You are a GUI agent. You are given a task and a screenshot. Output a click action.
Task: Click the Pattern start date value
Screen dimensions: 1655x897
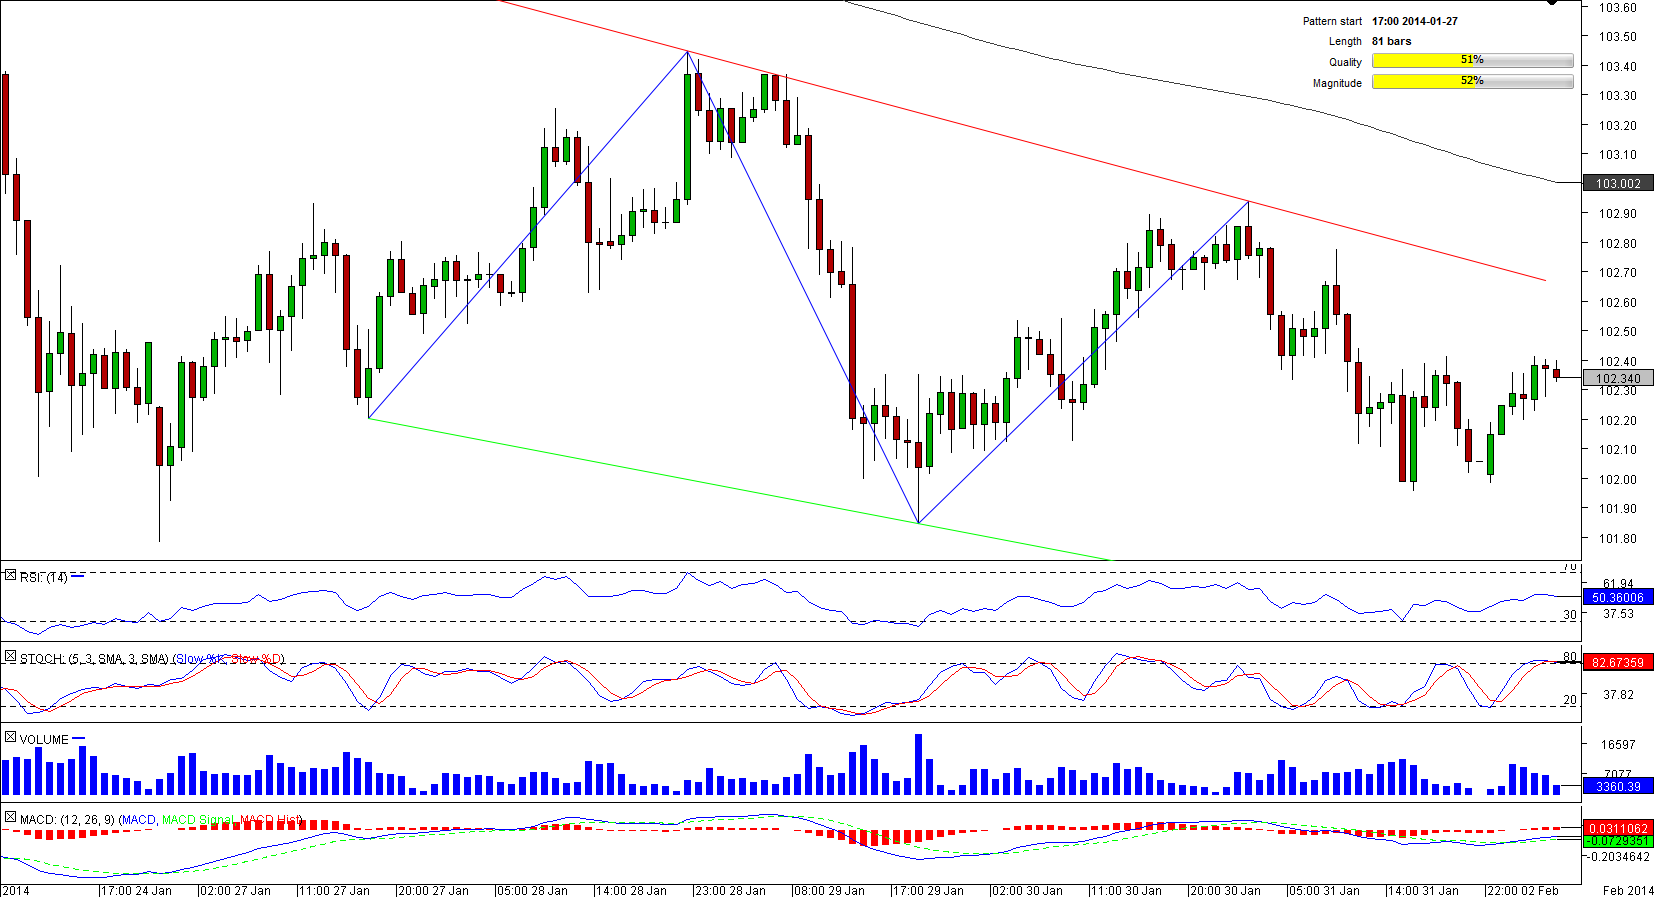(x=1414, y=21)
